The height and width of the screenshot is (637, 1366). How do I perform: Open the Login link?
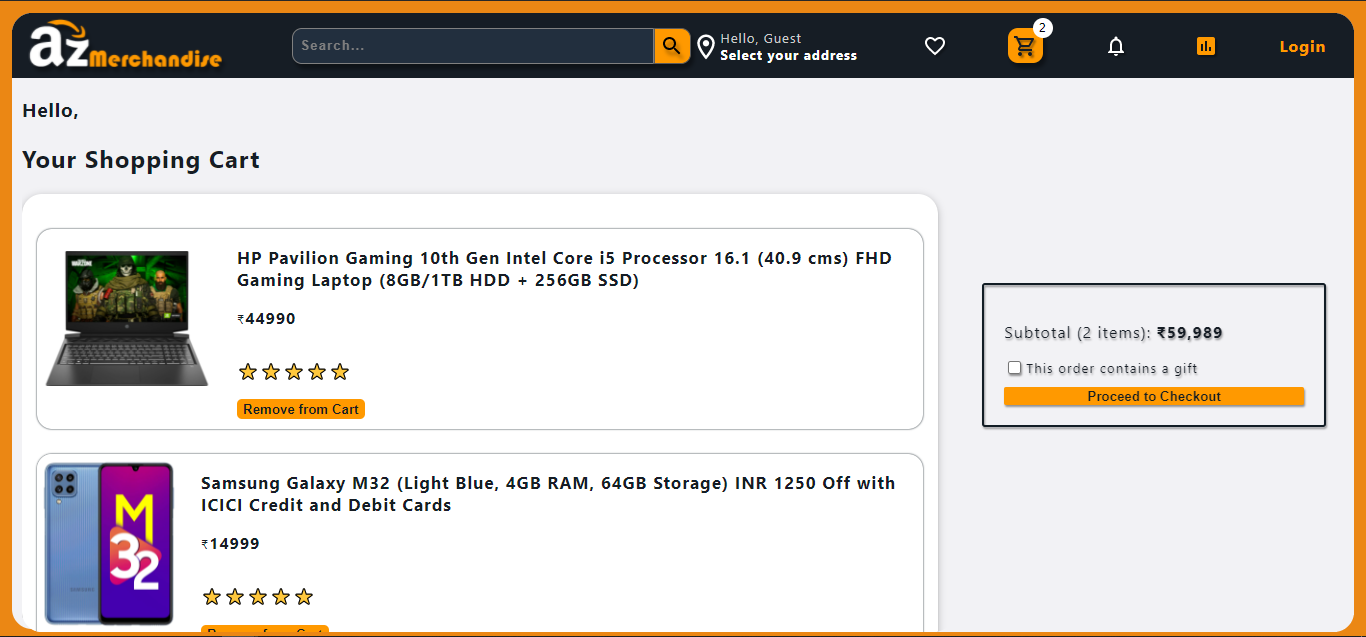click(x=1302, y=46)
